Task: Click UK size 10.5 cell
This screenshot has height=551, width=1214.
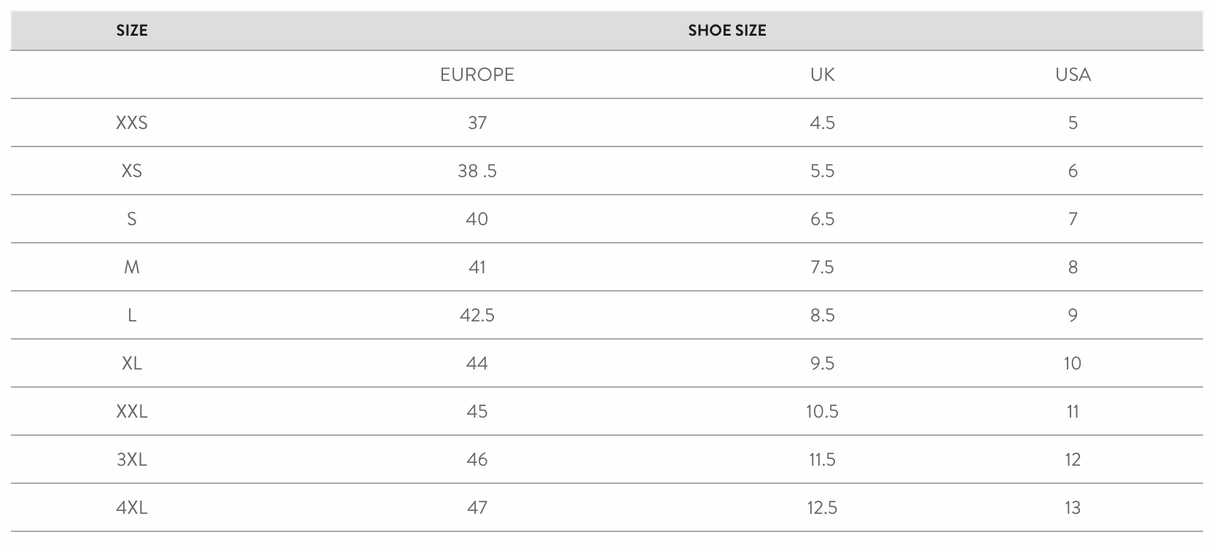Action: [x=822, y=411]
